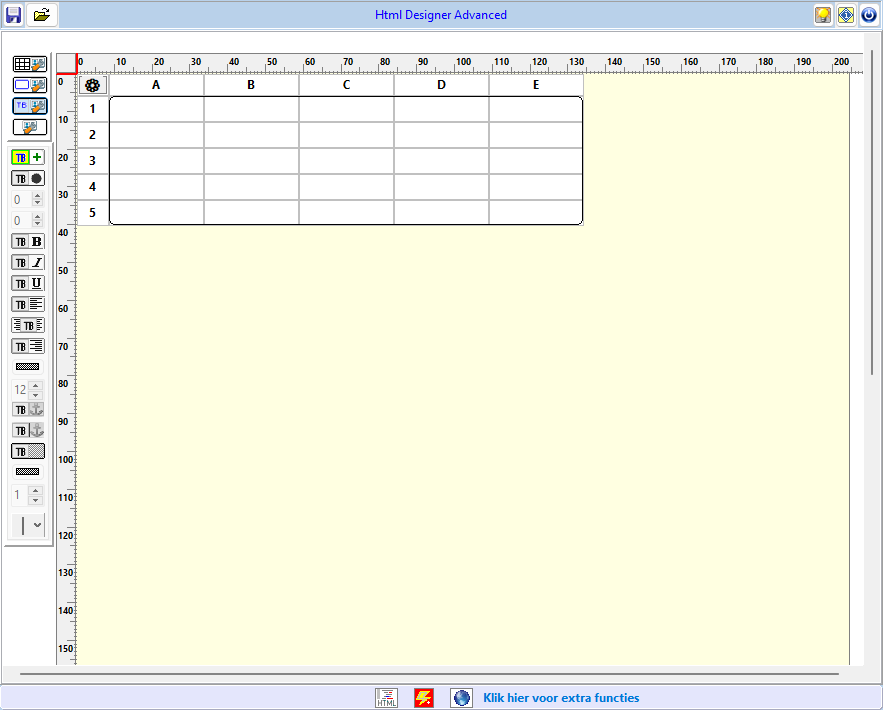Align text box content right
This screenshot has width=883, height=710.
[28, 346]
